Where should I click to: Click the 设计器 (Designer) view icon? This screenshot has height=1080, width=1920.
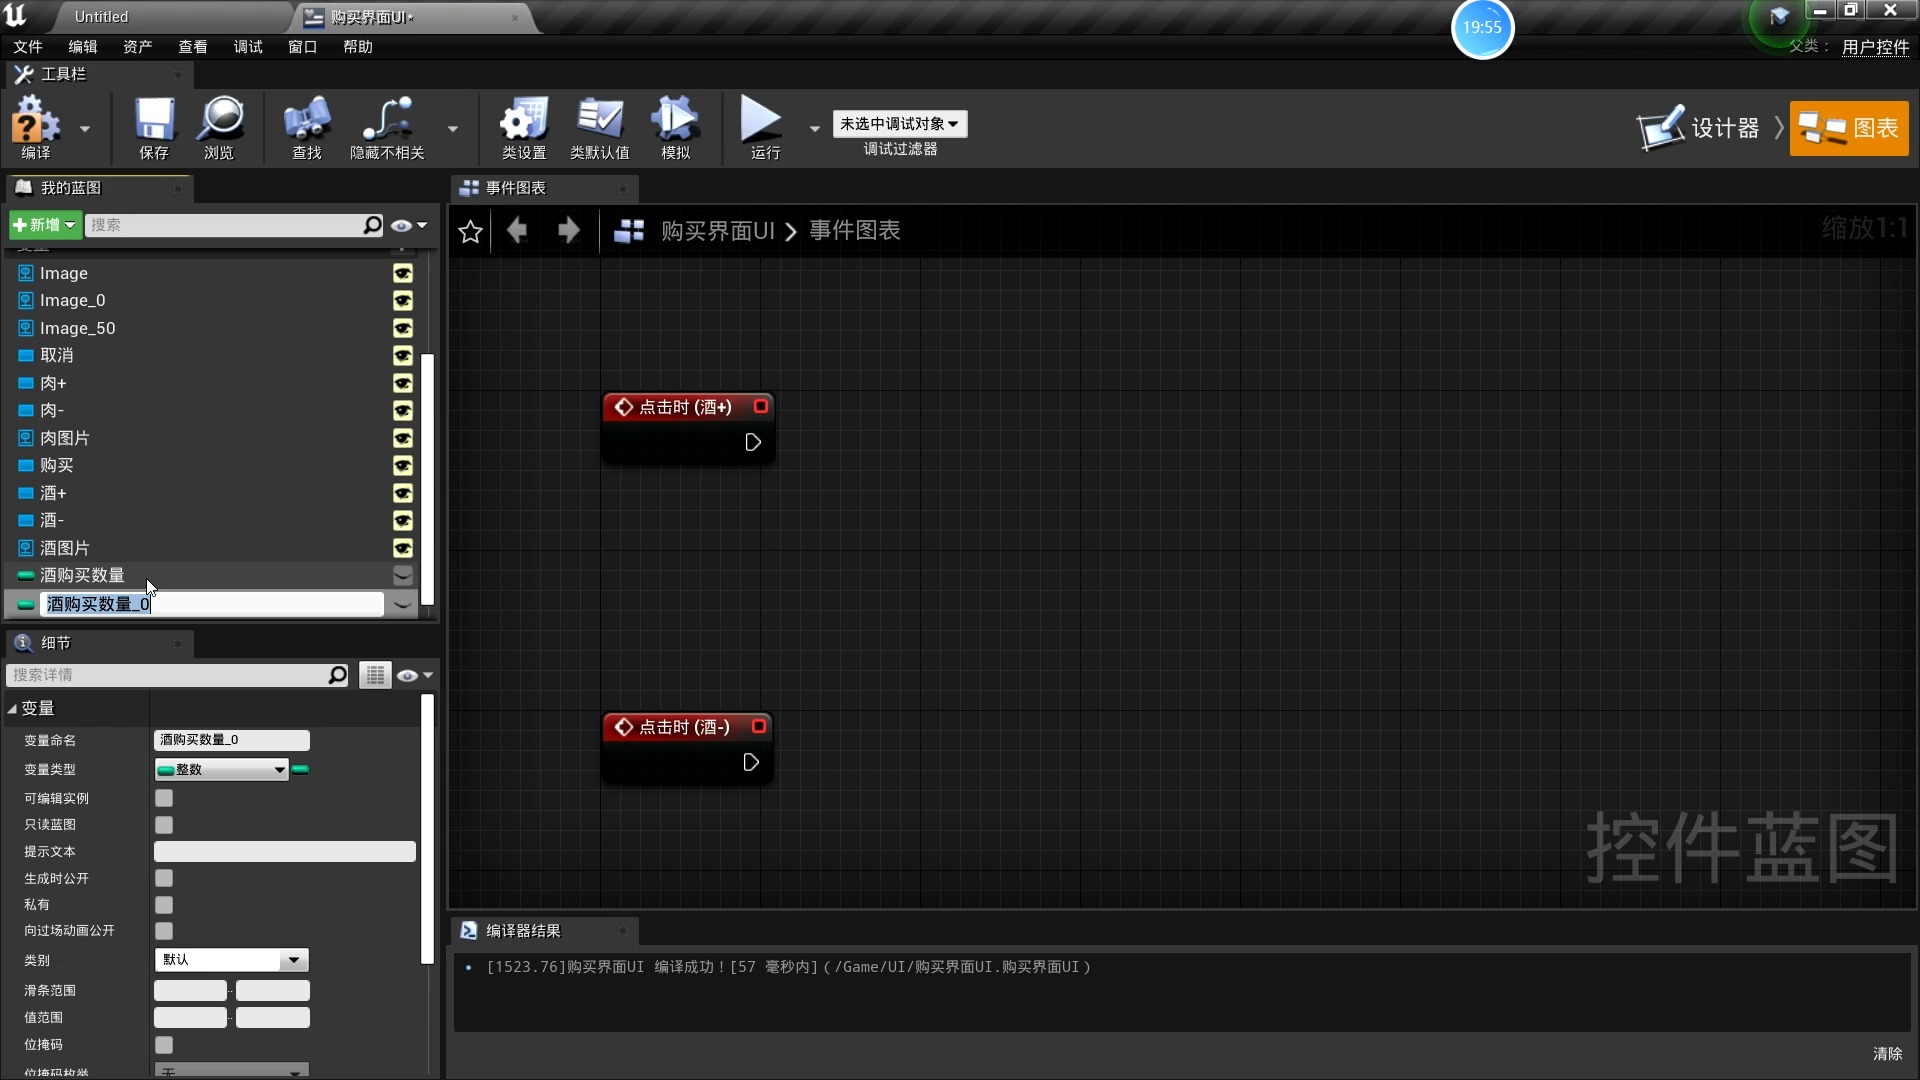[x=1701, y=128]
